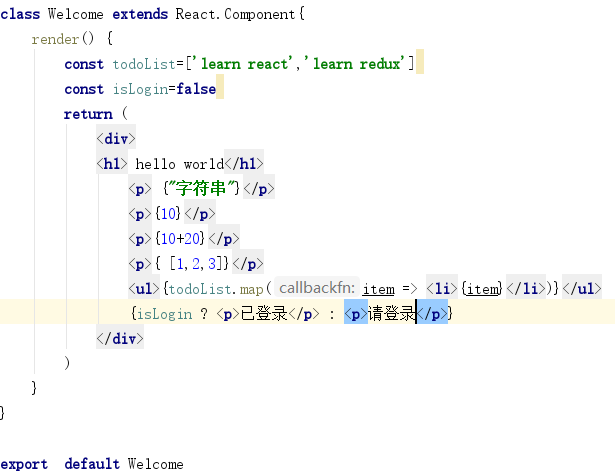Click the todoList variable declaration
615x471 pixels.
click(x=144, y=64)
